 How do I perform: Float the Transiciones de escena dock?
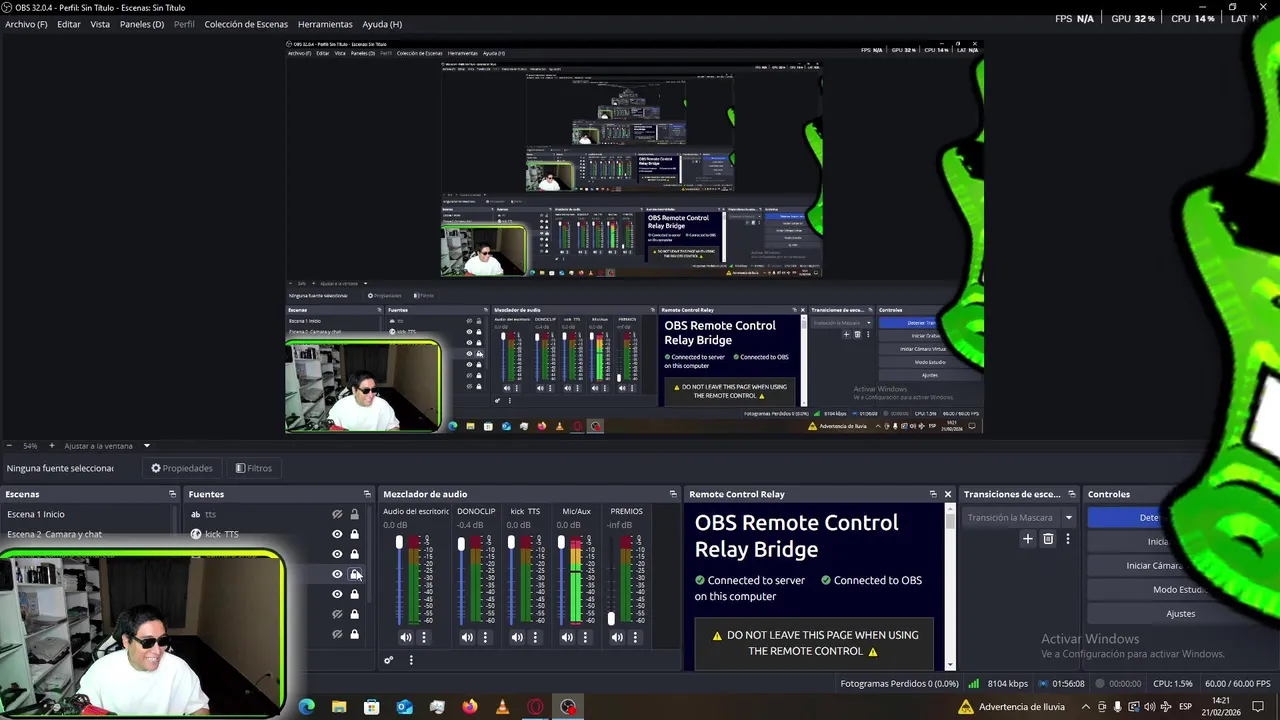click(x=1072, y=494)
